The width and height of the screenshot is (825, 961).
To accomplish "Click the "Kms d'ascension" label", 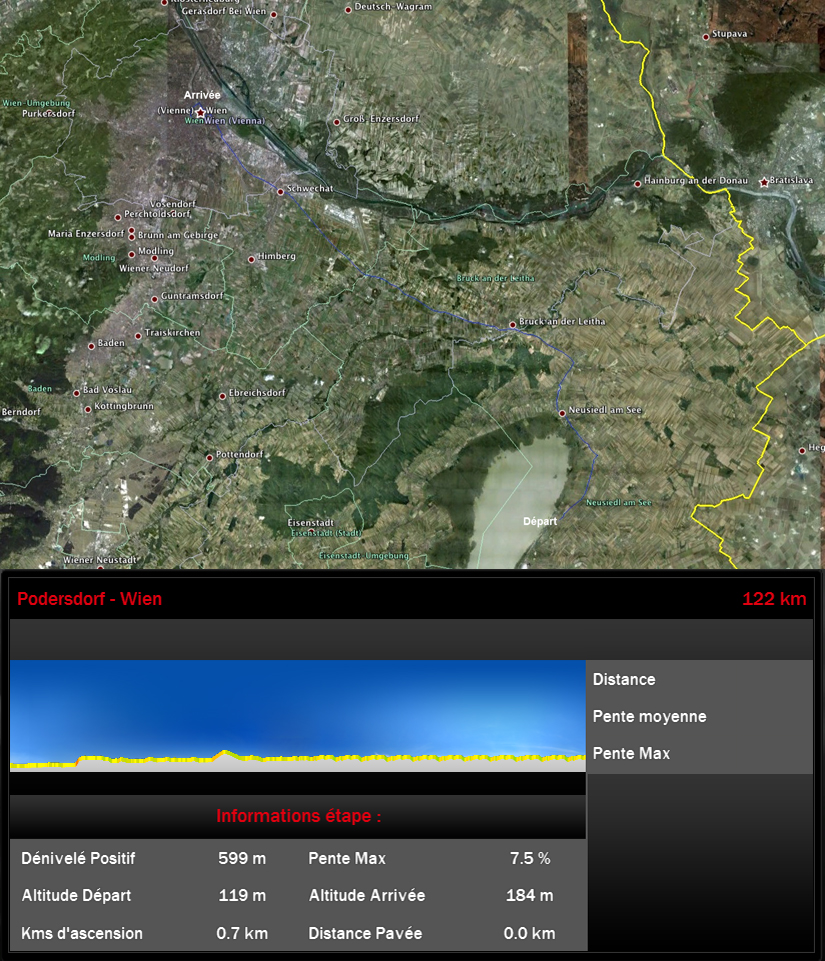I will tap(82, 933).
